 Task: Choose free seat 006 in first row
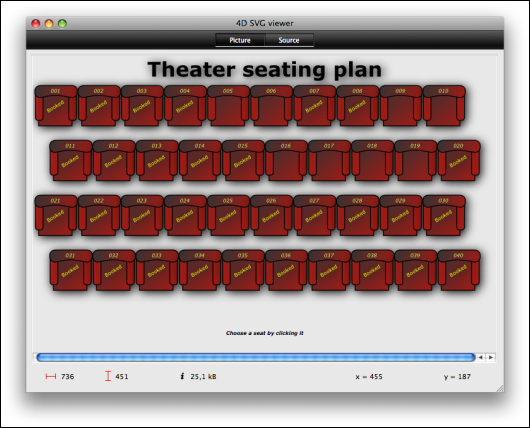(272, 106)
